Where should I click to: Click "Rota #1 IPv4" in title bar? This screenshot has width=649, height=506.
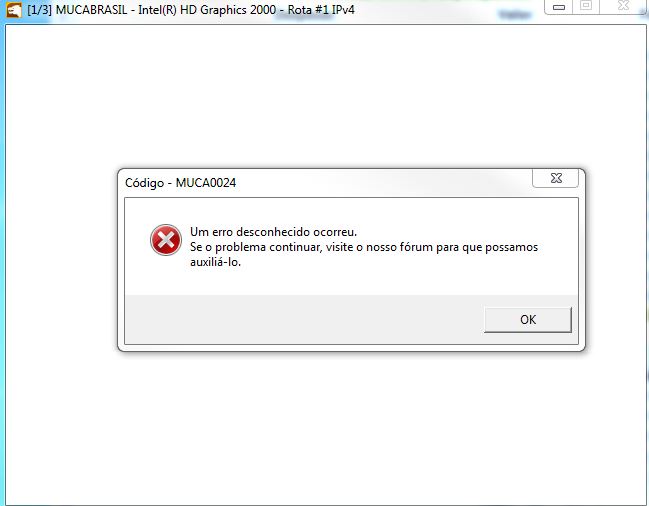click(321, 10)
